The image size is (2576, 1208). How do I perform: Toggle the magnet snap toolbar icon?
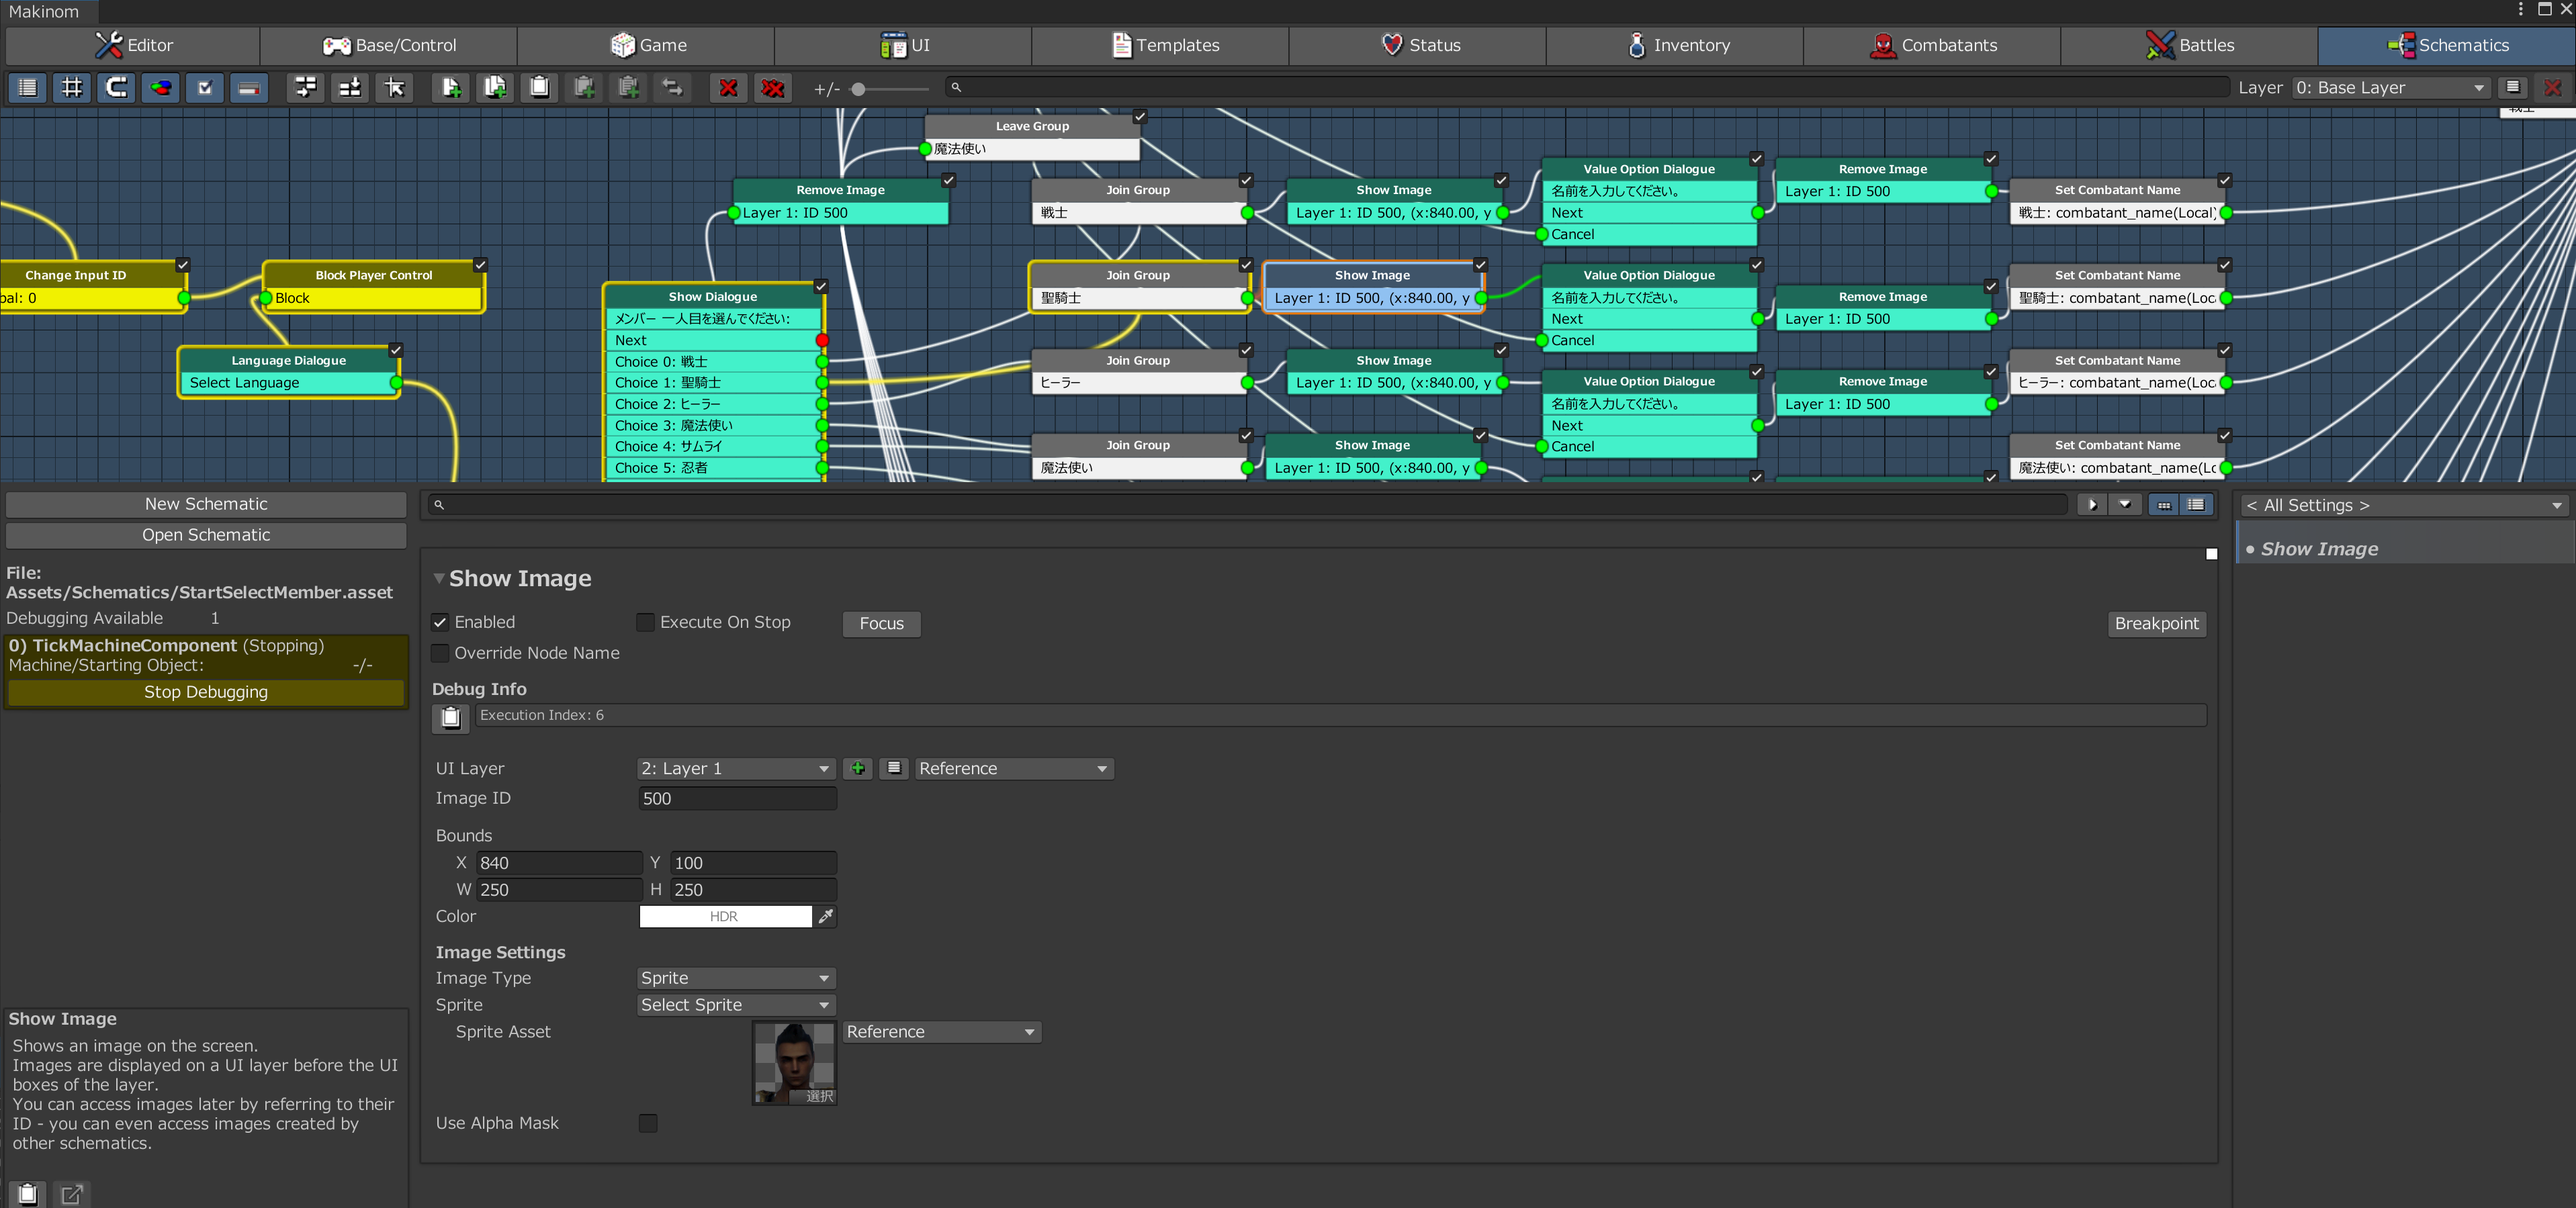click(116, 88)
